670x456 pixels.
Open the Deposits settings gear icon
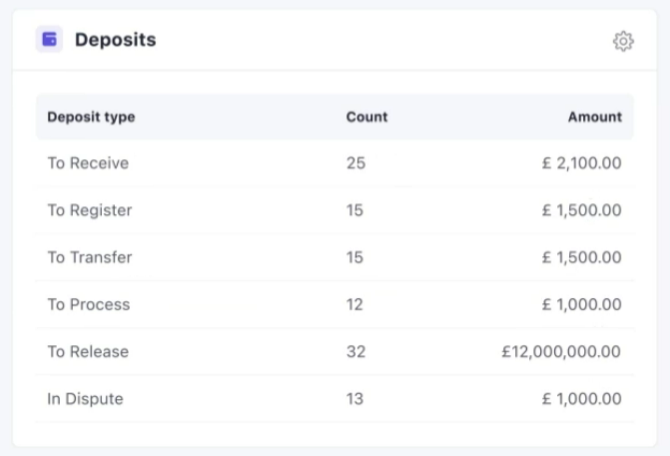point(623,41)
